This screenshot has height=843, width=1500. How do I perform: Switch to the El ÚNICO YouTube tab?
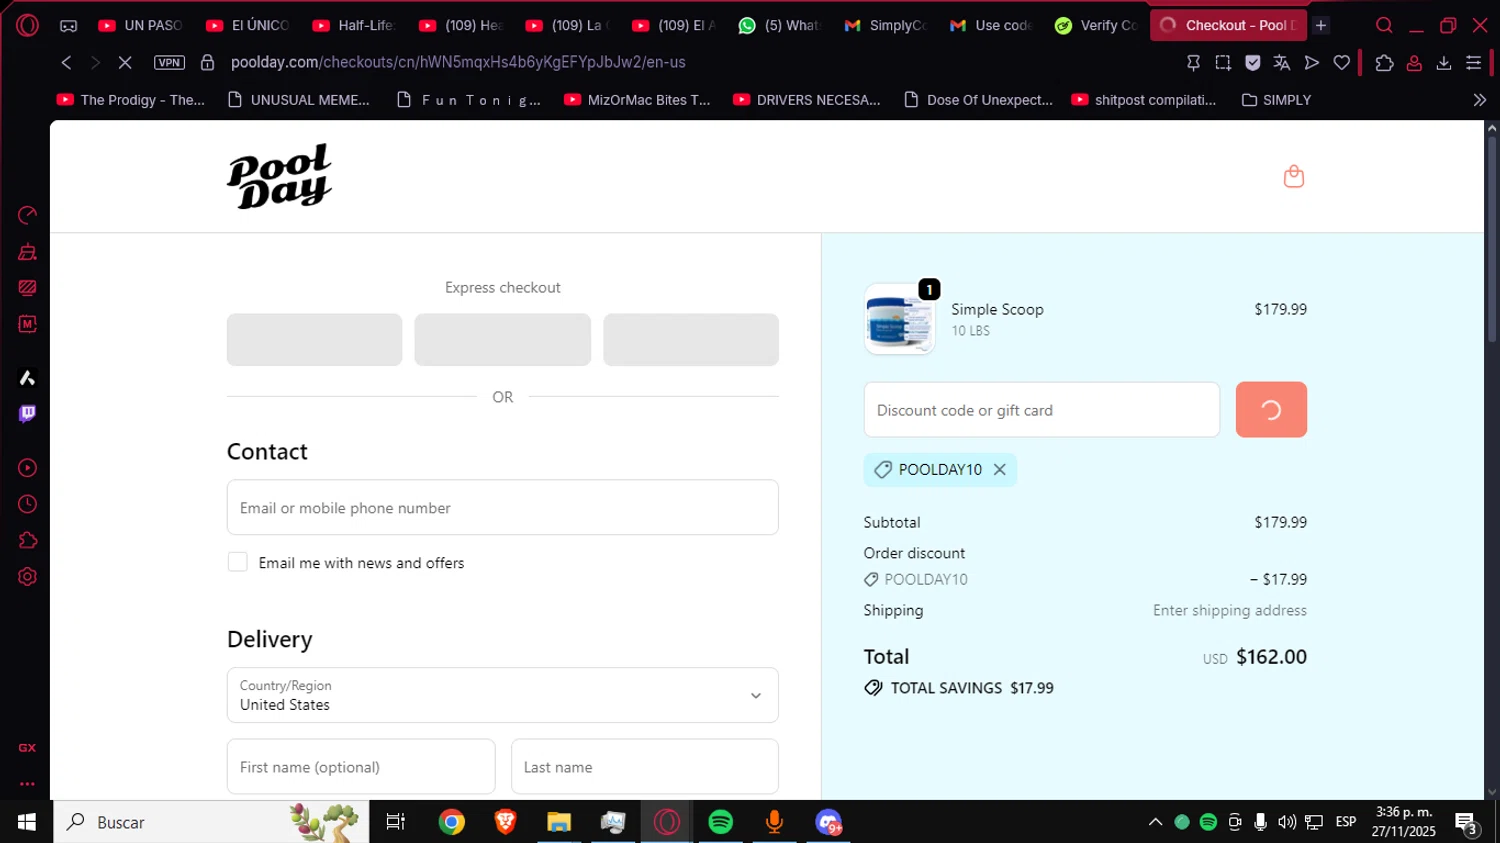248,25
